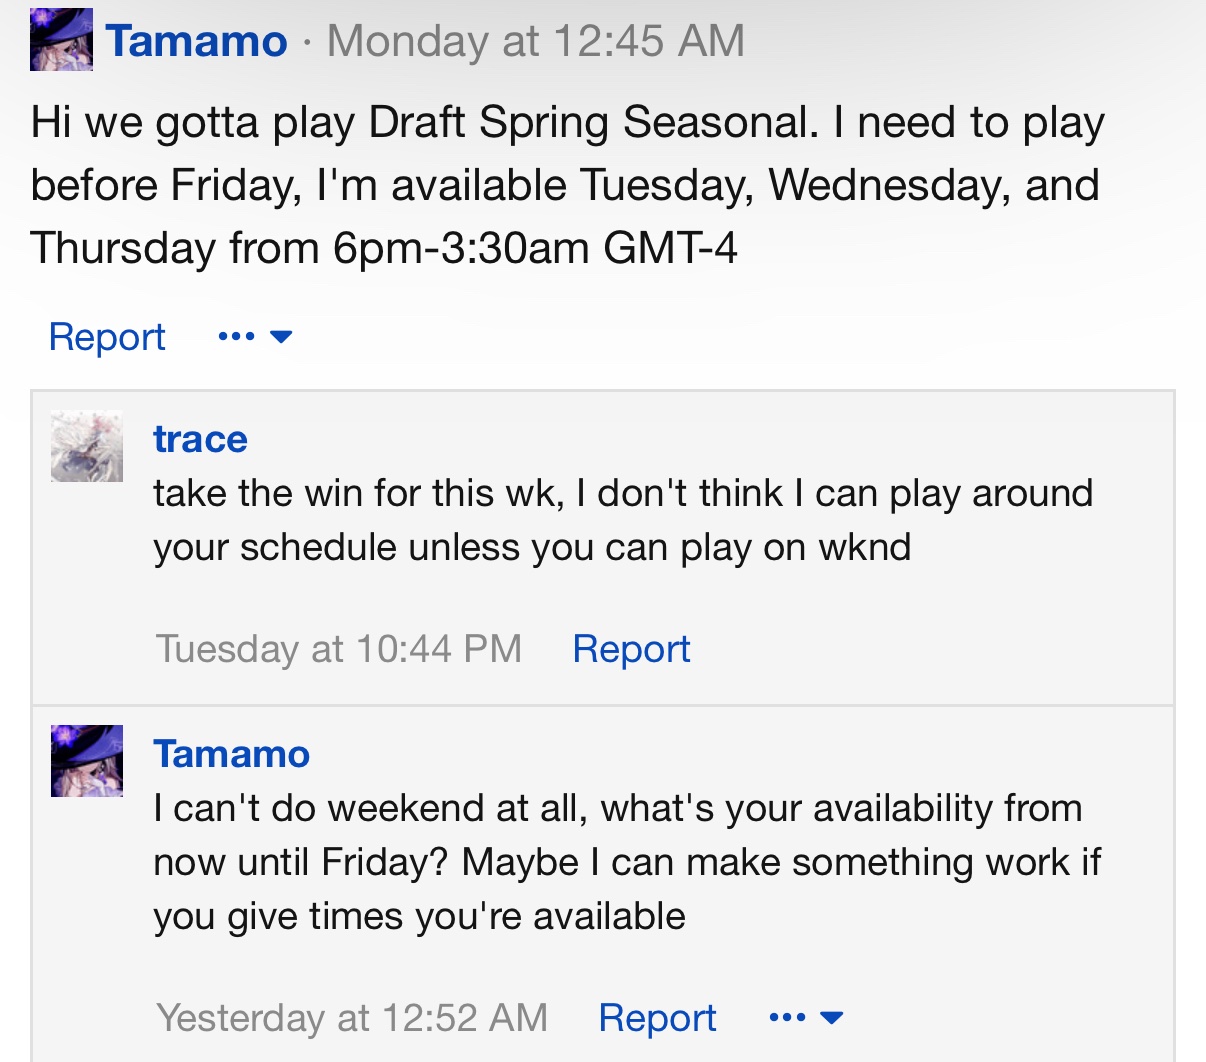This screenshot has height=1062, width=1206.
Task: Expand the caret arrow beside top post's ellipsis
Action: (x=282, y=337)
